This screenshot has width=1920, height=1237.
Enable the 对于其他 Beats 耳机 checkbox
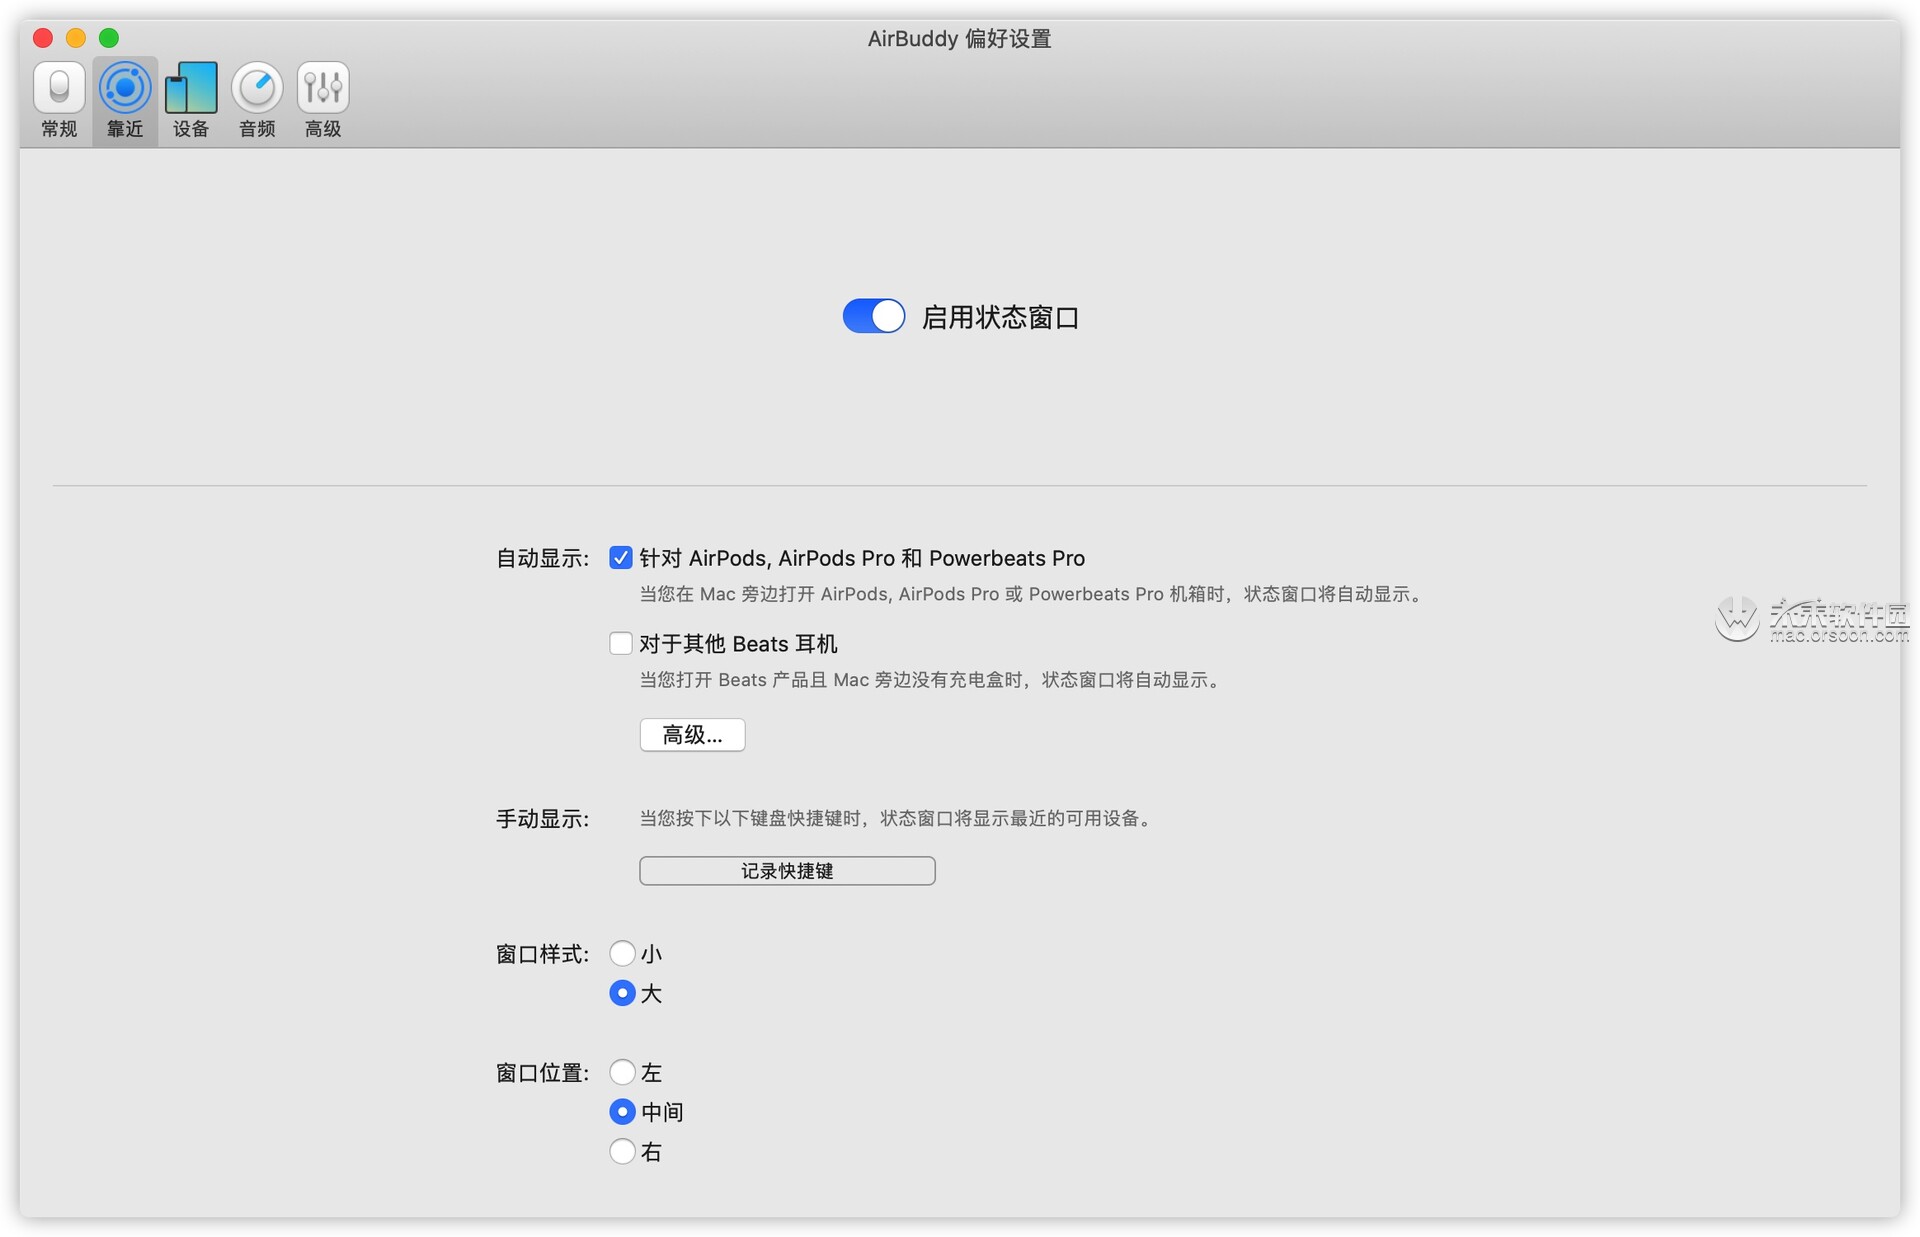coord(621,643)
